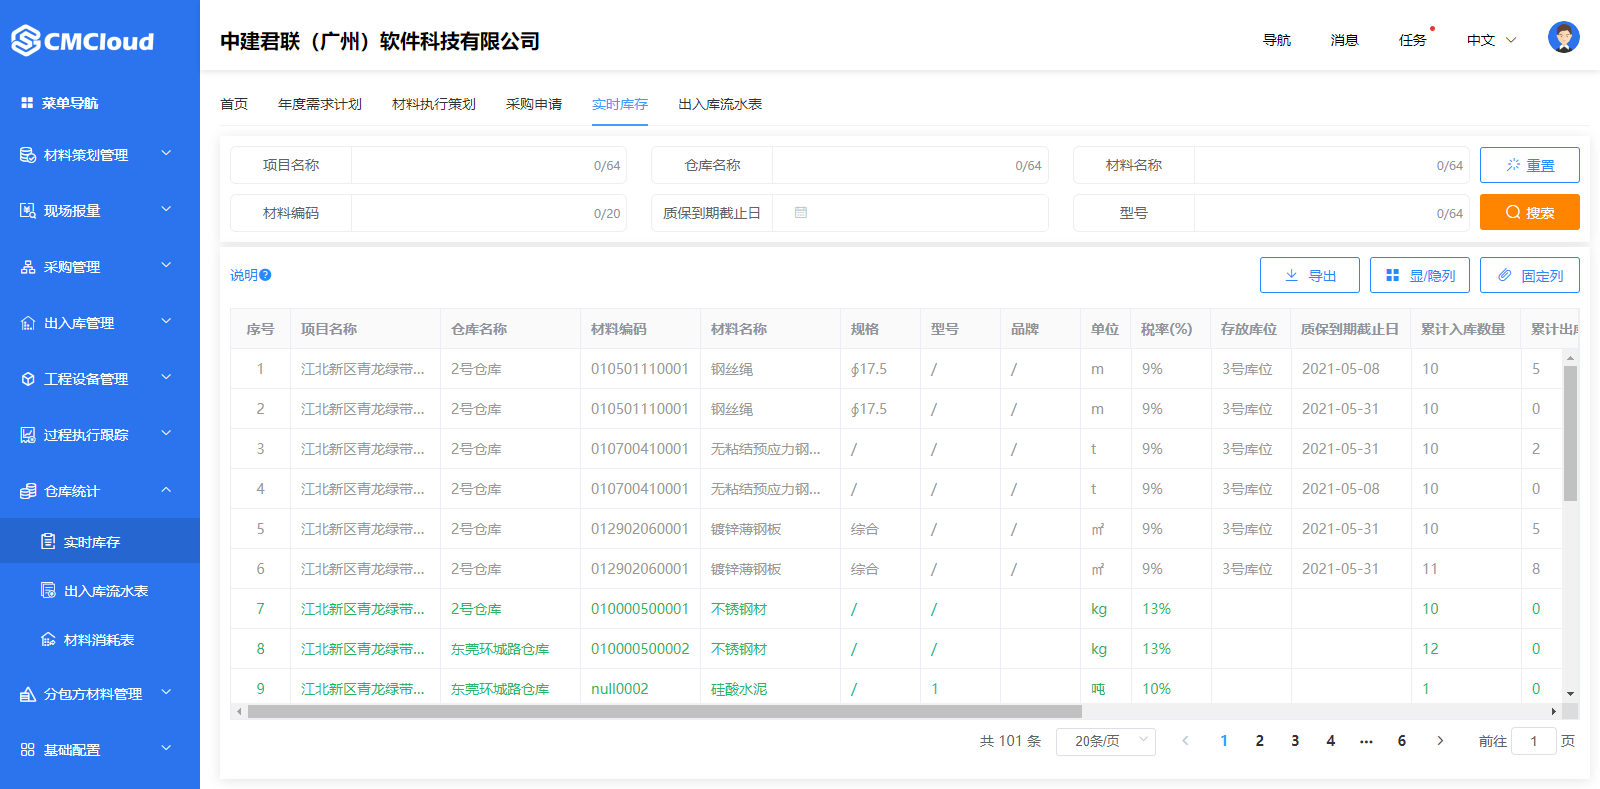Switch to the 采购申请 tab
Viewport: 1600px width, 789px height.
(533, 104)
